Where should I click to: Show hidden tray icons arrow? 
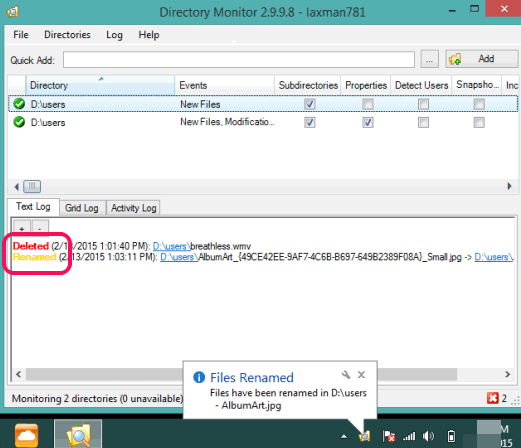(344, 436)
